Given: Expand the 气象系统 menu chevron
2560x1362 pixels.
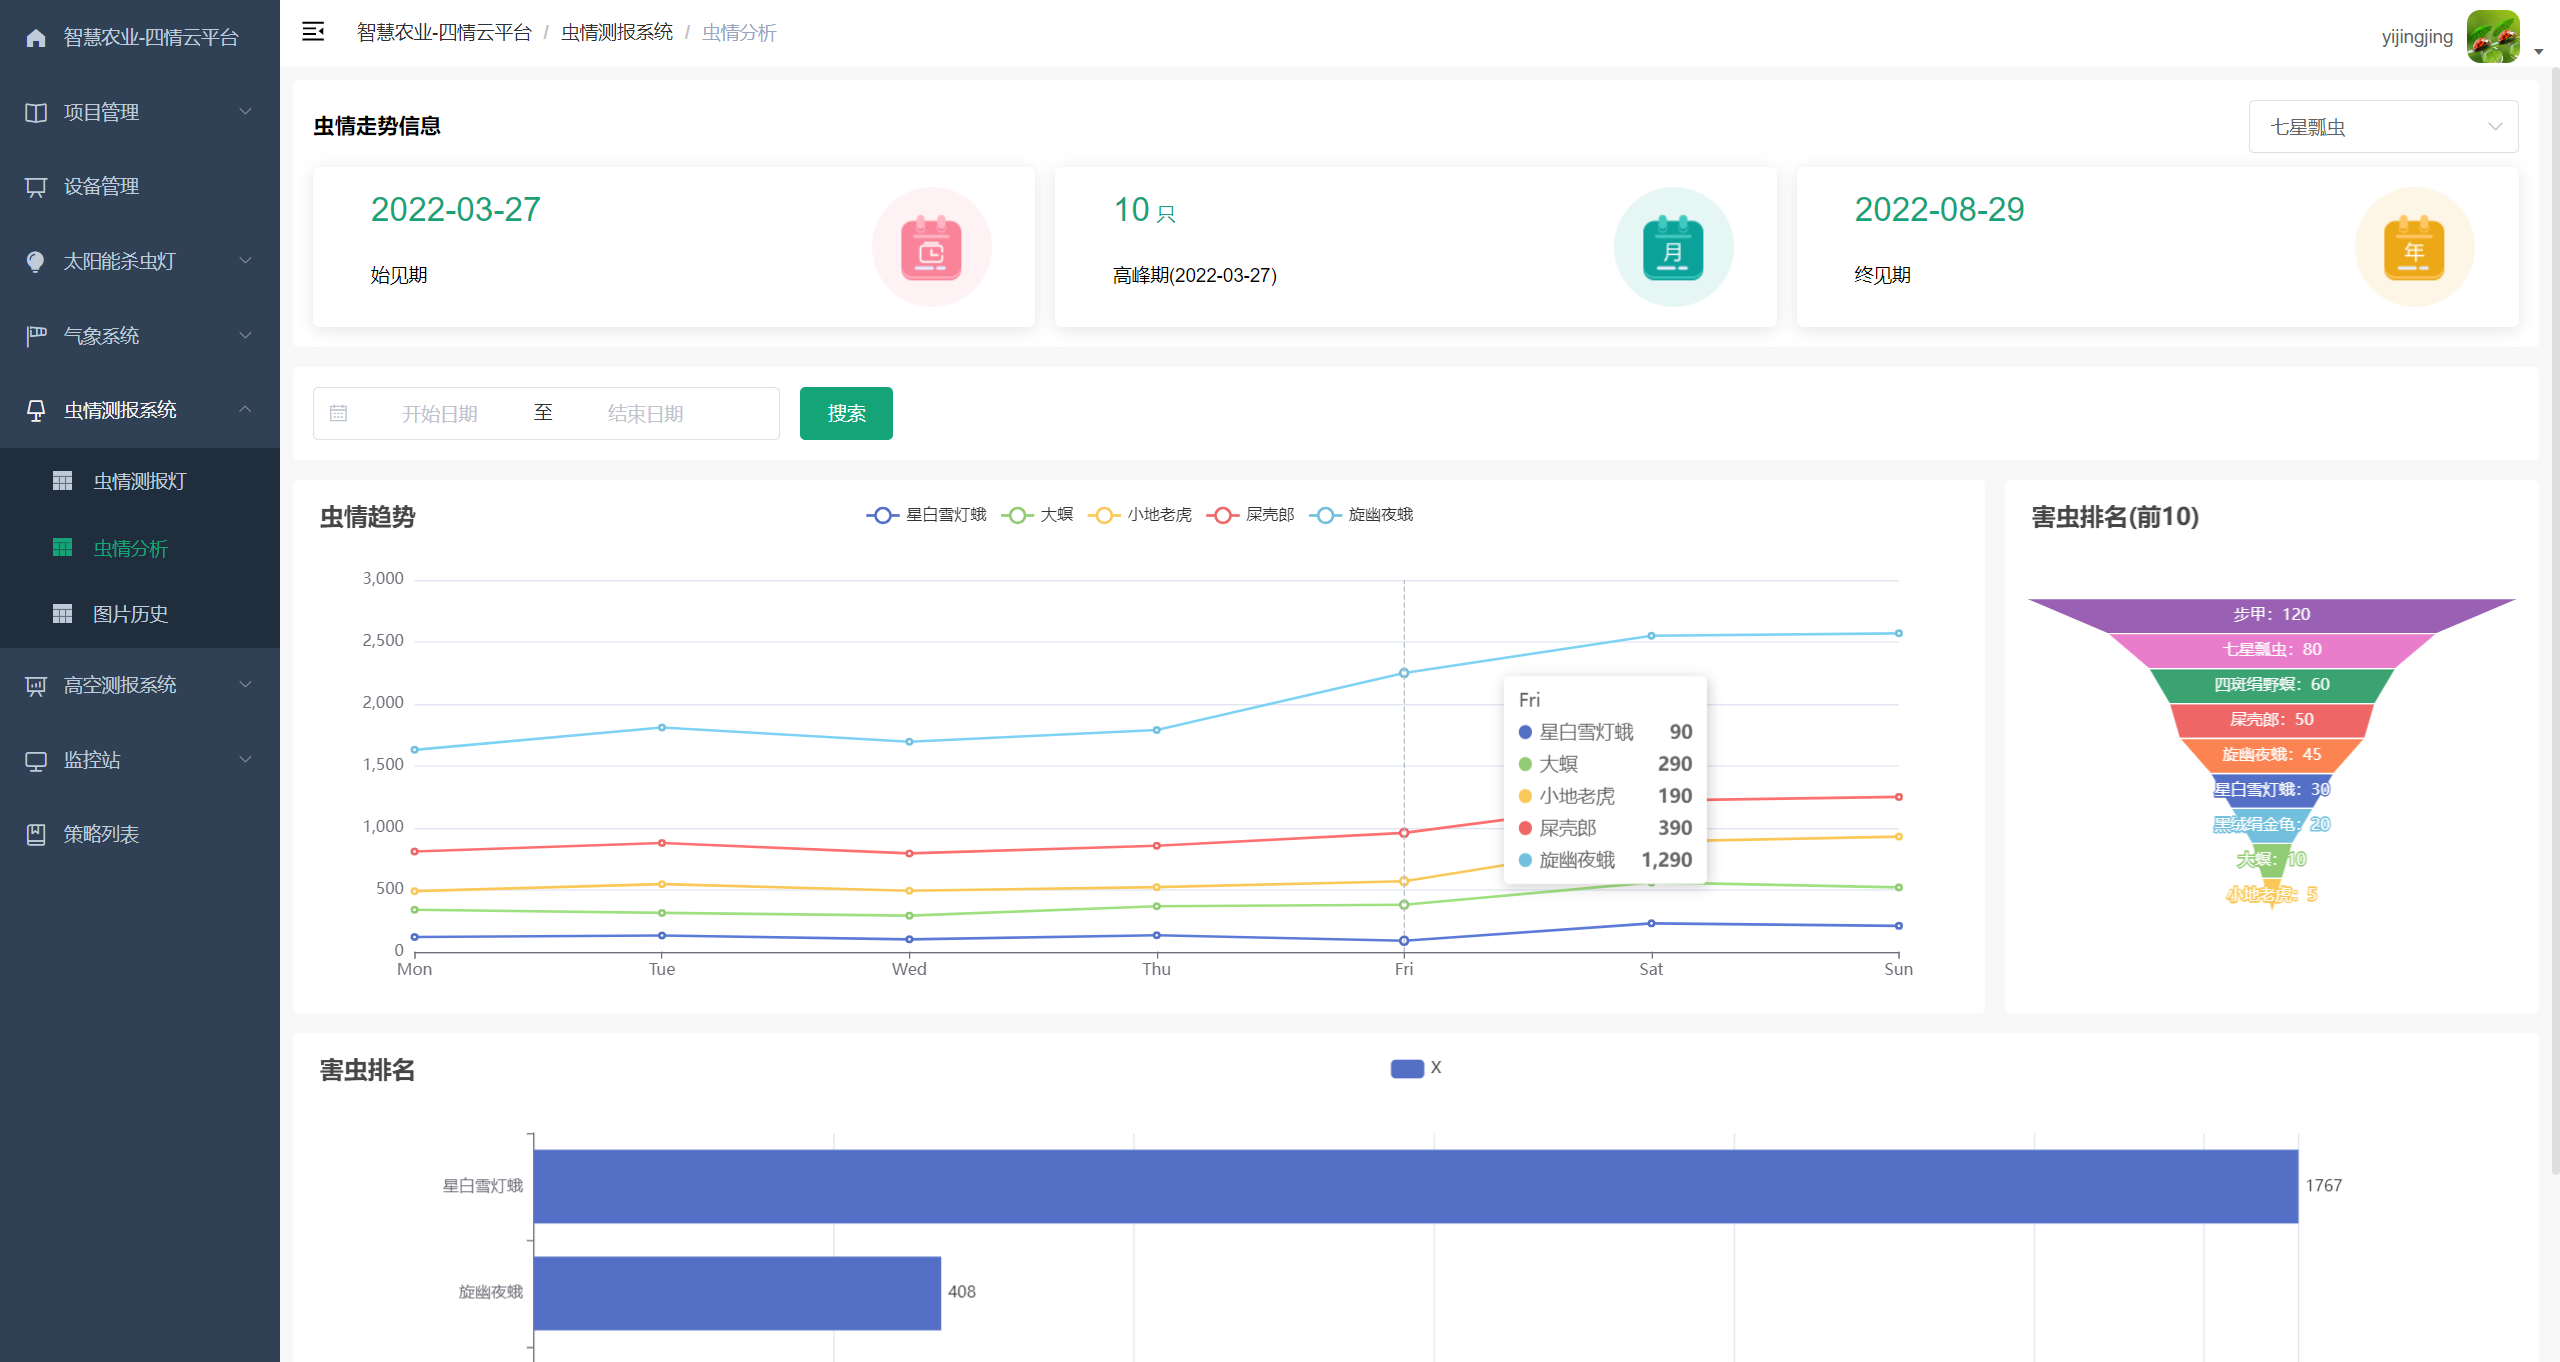Looking at the screenshot, I should click(x=246, y=335).
